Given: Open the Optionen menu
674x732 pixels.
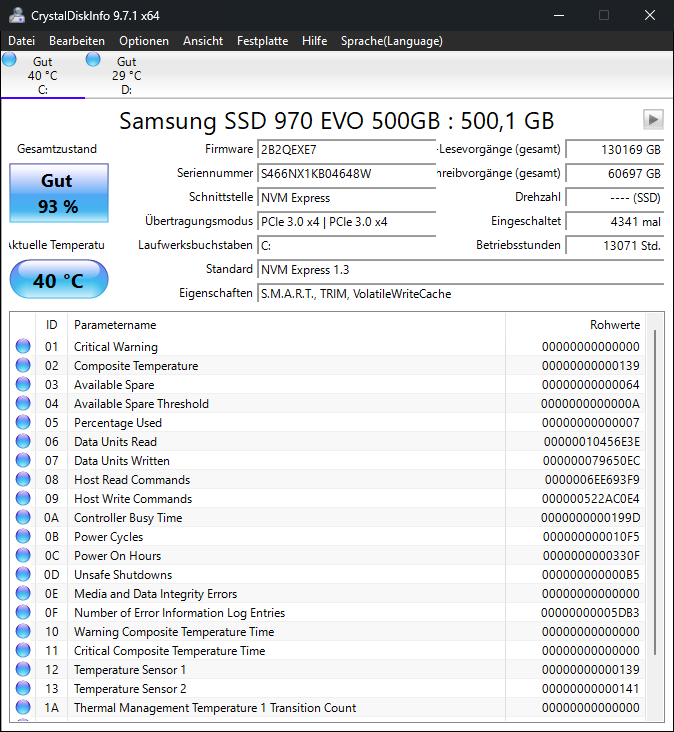Looking at the screenshot, I should pos(144,41).
